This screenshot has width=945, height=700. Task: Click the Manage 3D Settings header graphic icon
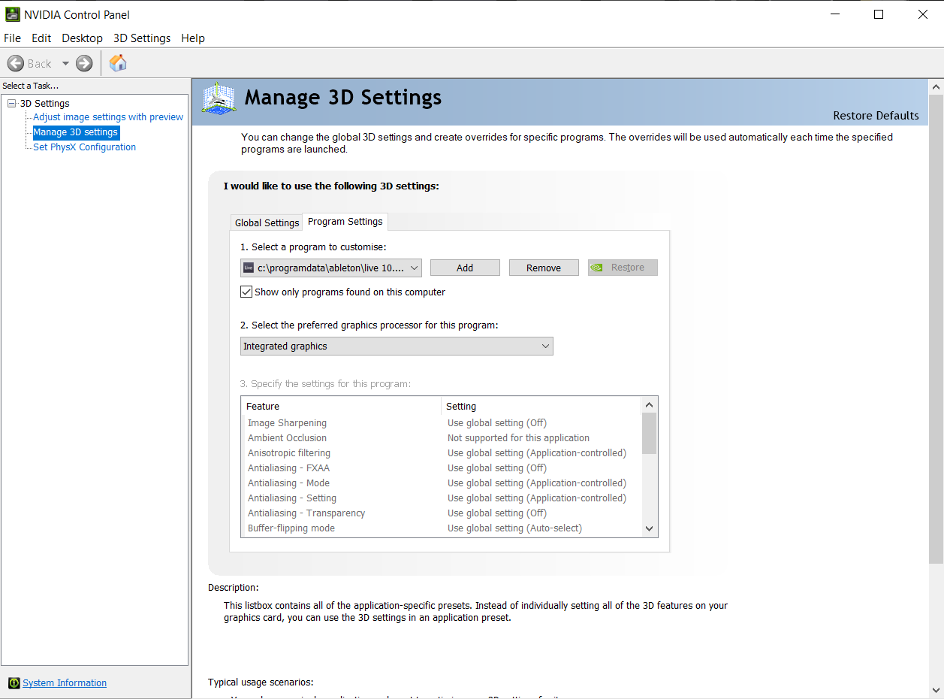click(217, 98)
